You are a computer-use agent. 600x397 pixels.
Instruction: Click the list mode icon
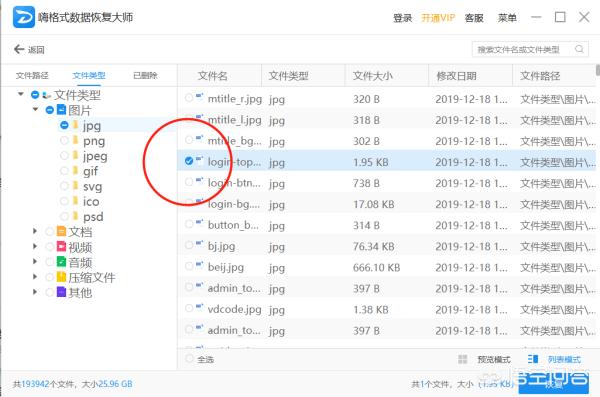(x=533, y=359)
